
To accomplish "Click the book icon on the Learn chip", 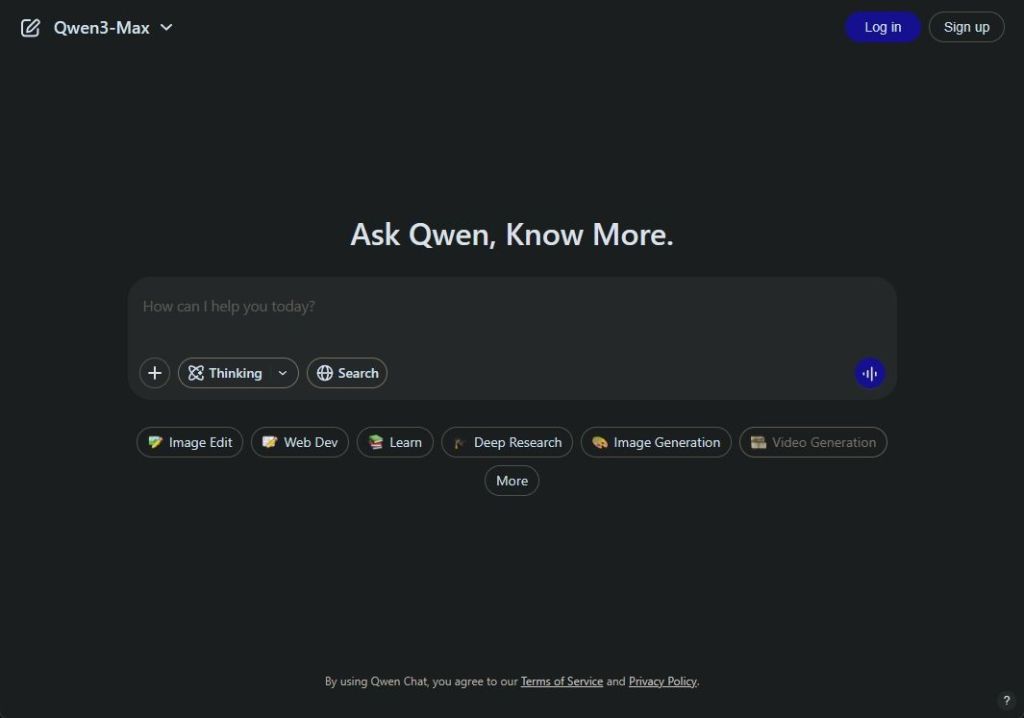I will coord(374,442).
